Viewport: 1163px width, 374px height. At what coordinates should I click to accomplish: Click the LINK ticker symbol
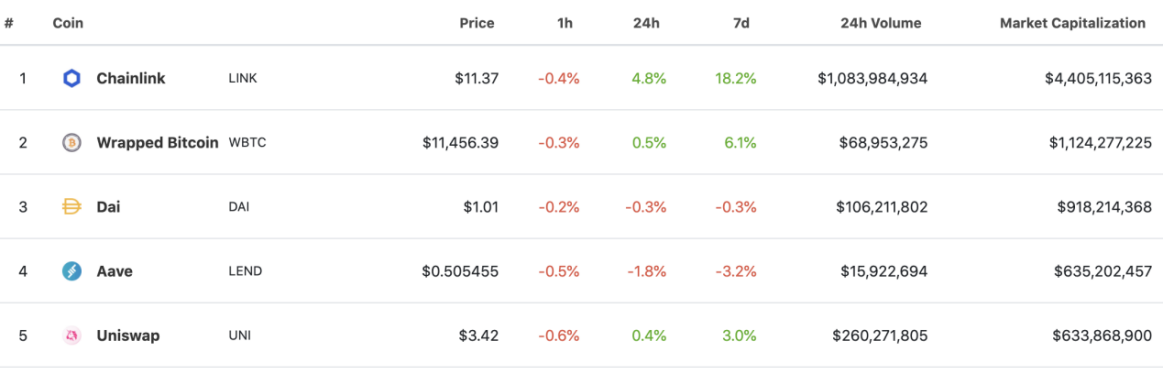tap(243, 79)
